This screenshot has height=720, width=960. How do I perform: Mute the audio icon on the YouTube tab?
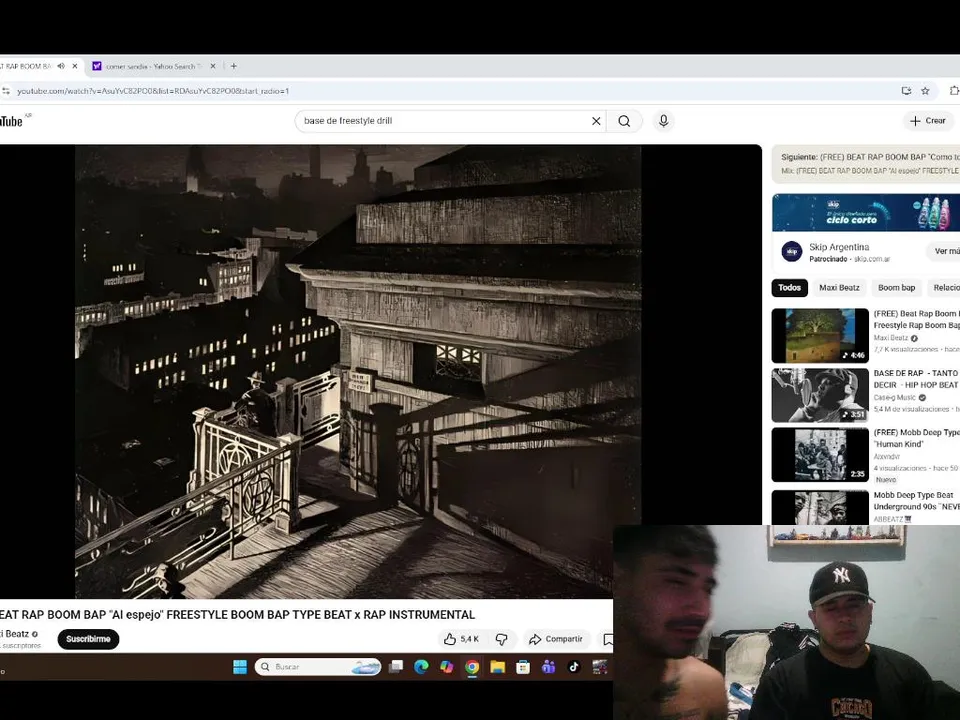(x=61, y=66)
